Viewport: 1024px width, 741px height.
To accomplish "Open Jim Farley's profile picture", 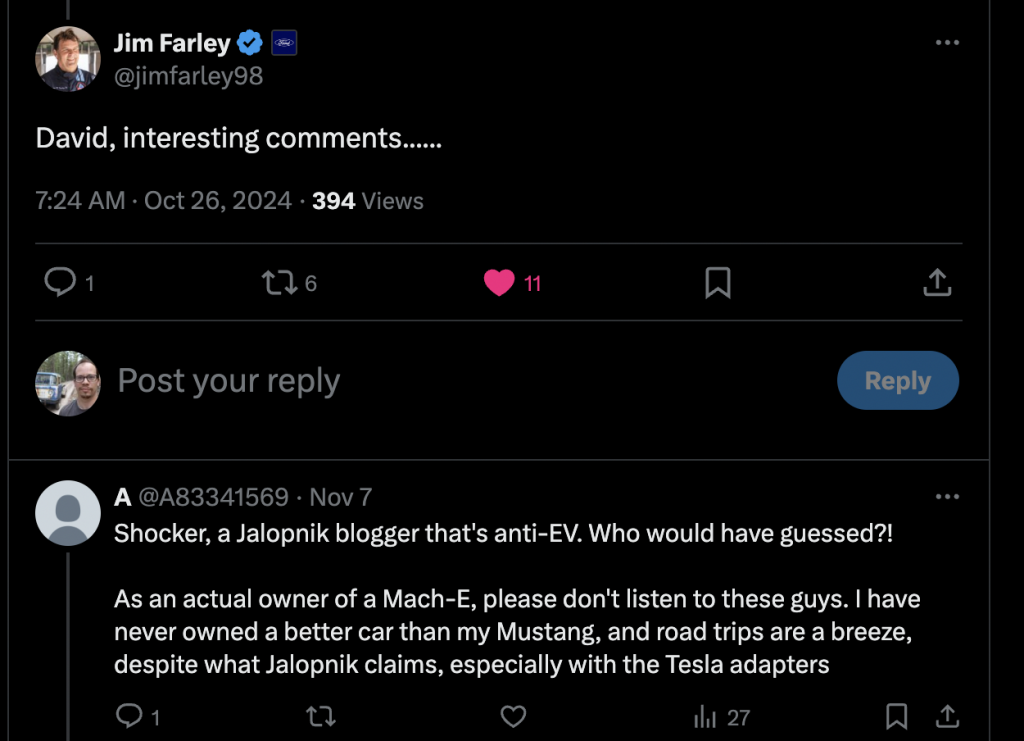I will point(68,59).
